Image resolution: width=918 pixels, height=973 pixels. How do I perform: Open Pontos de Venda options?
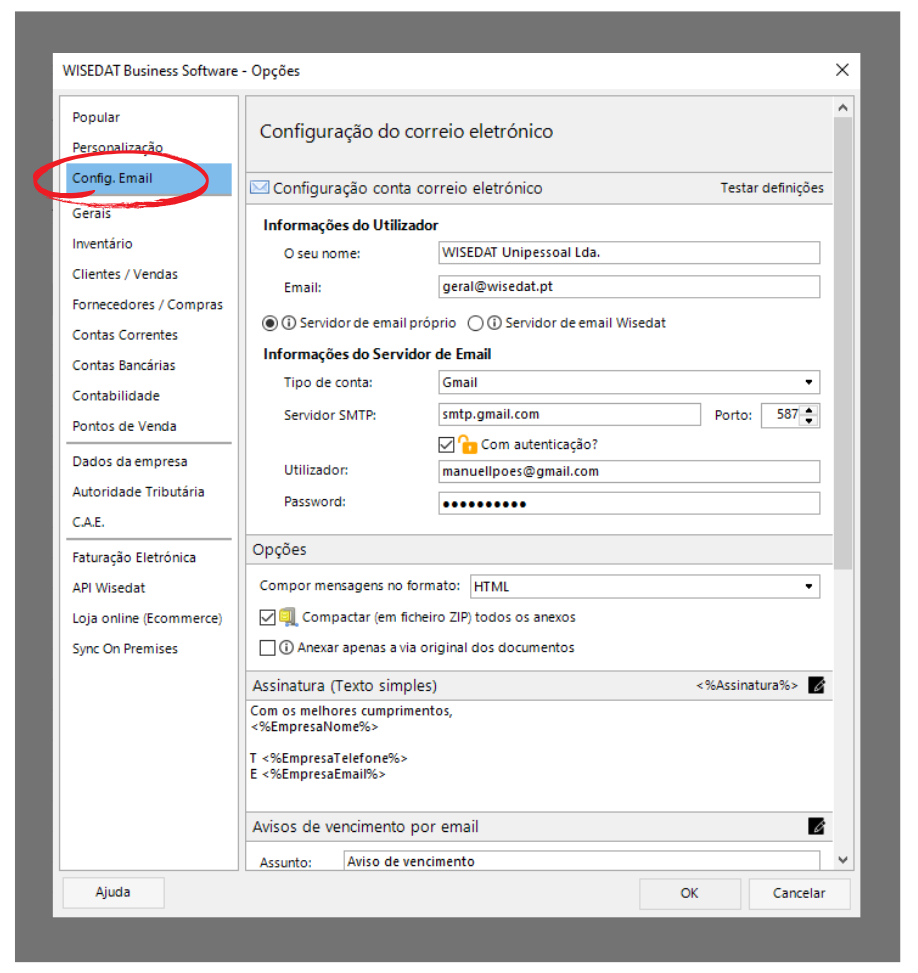click(x=124, y=426)
